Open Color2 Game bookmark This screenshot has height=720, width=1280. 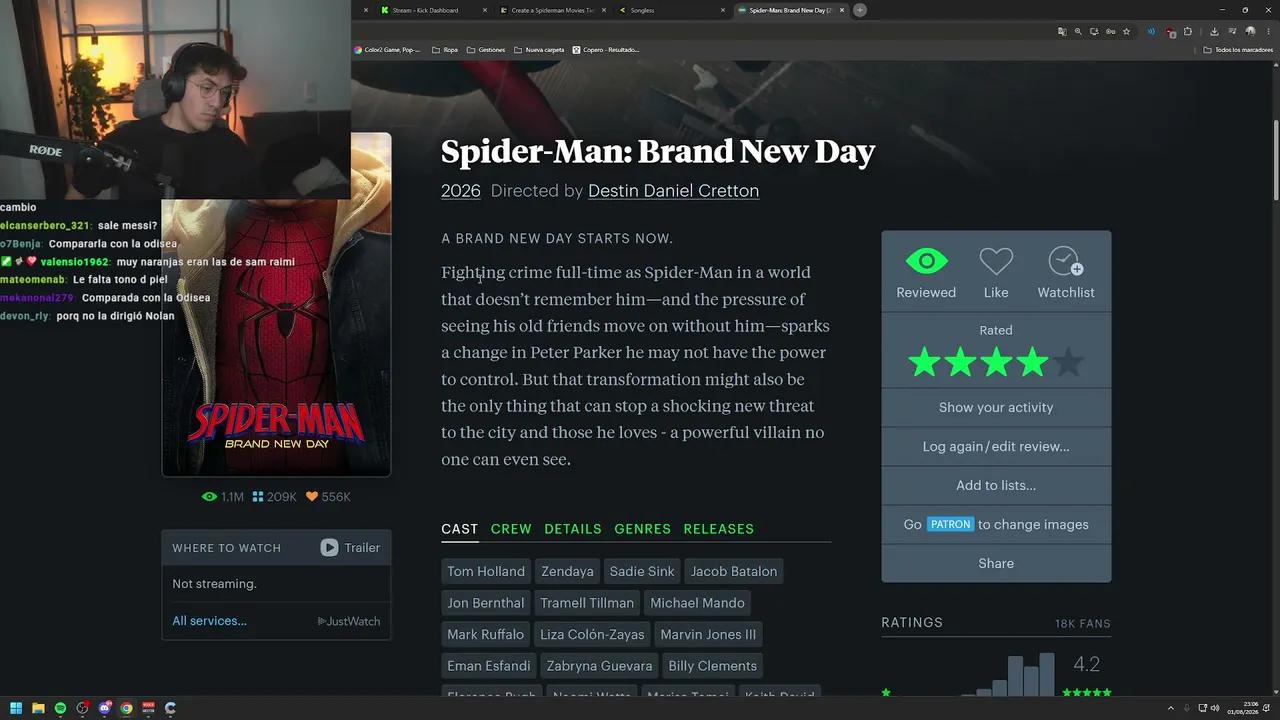(388, 50)
